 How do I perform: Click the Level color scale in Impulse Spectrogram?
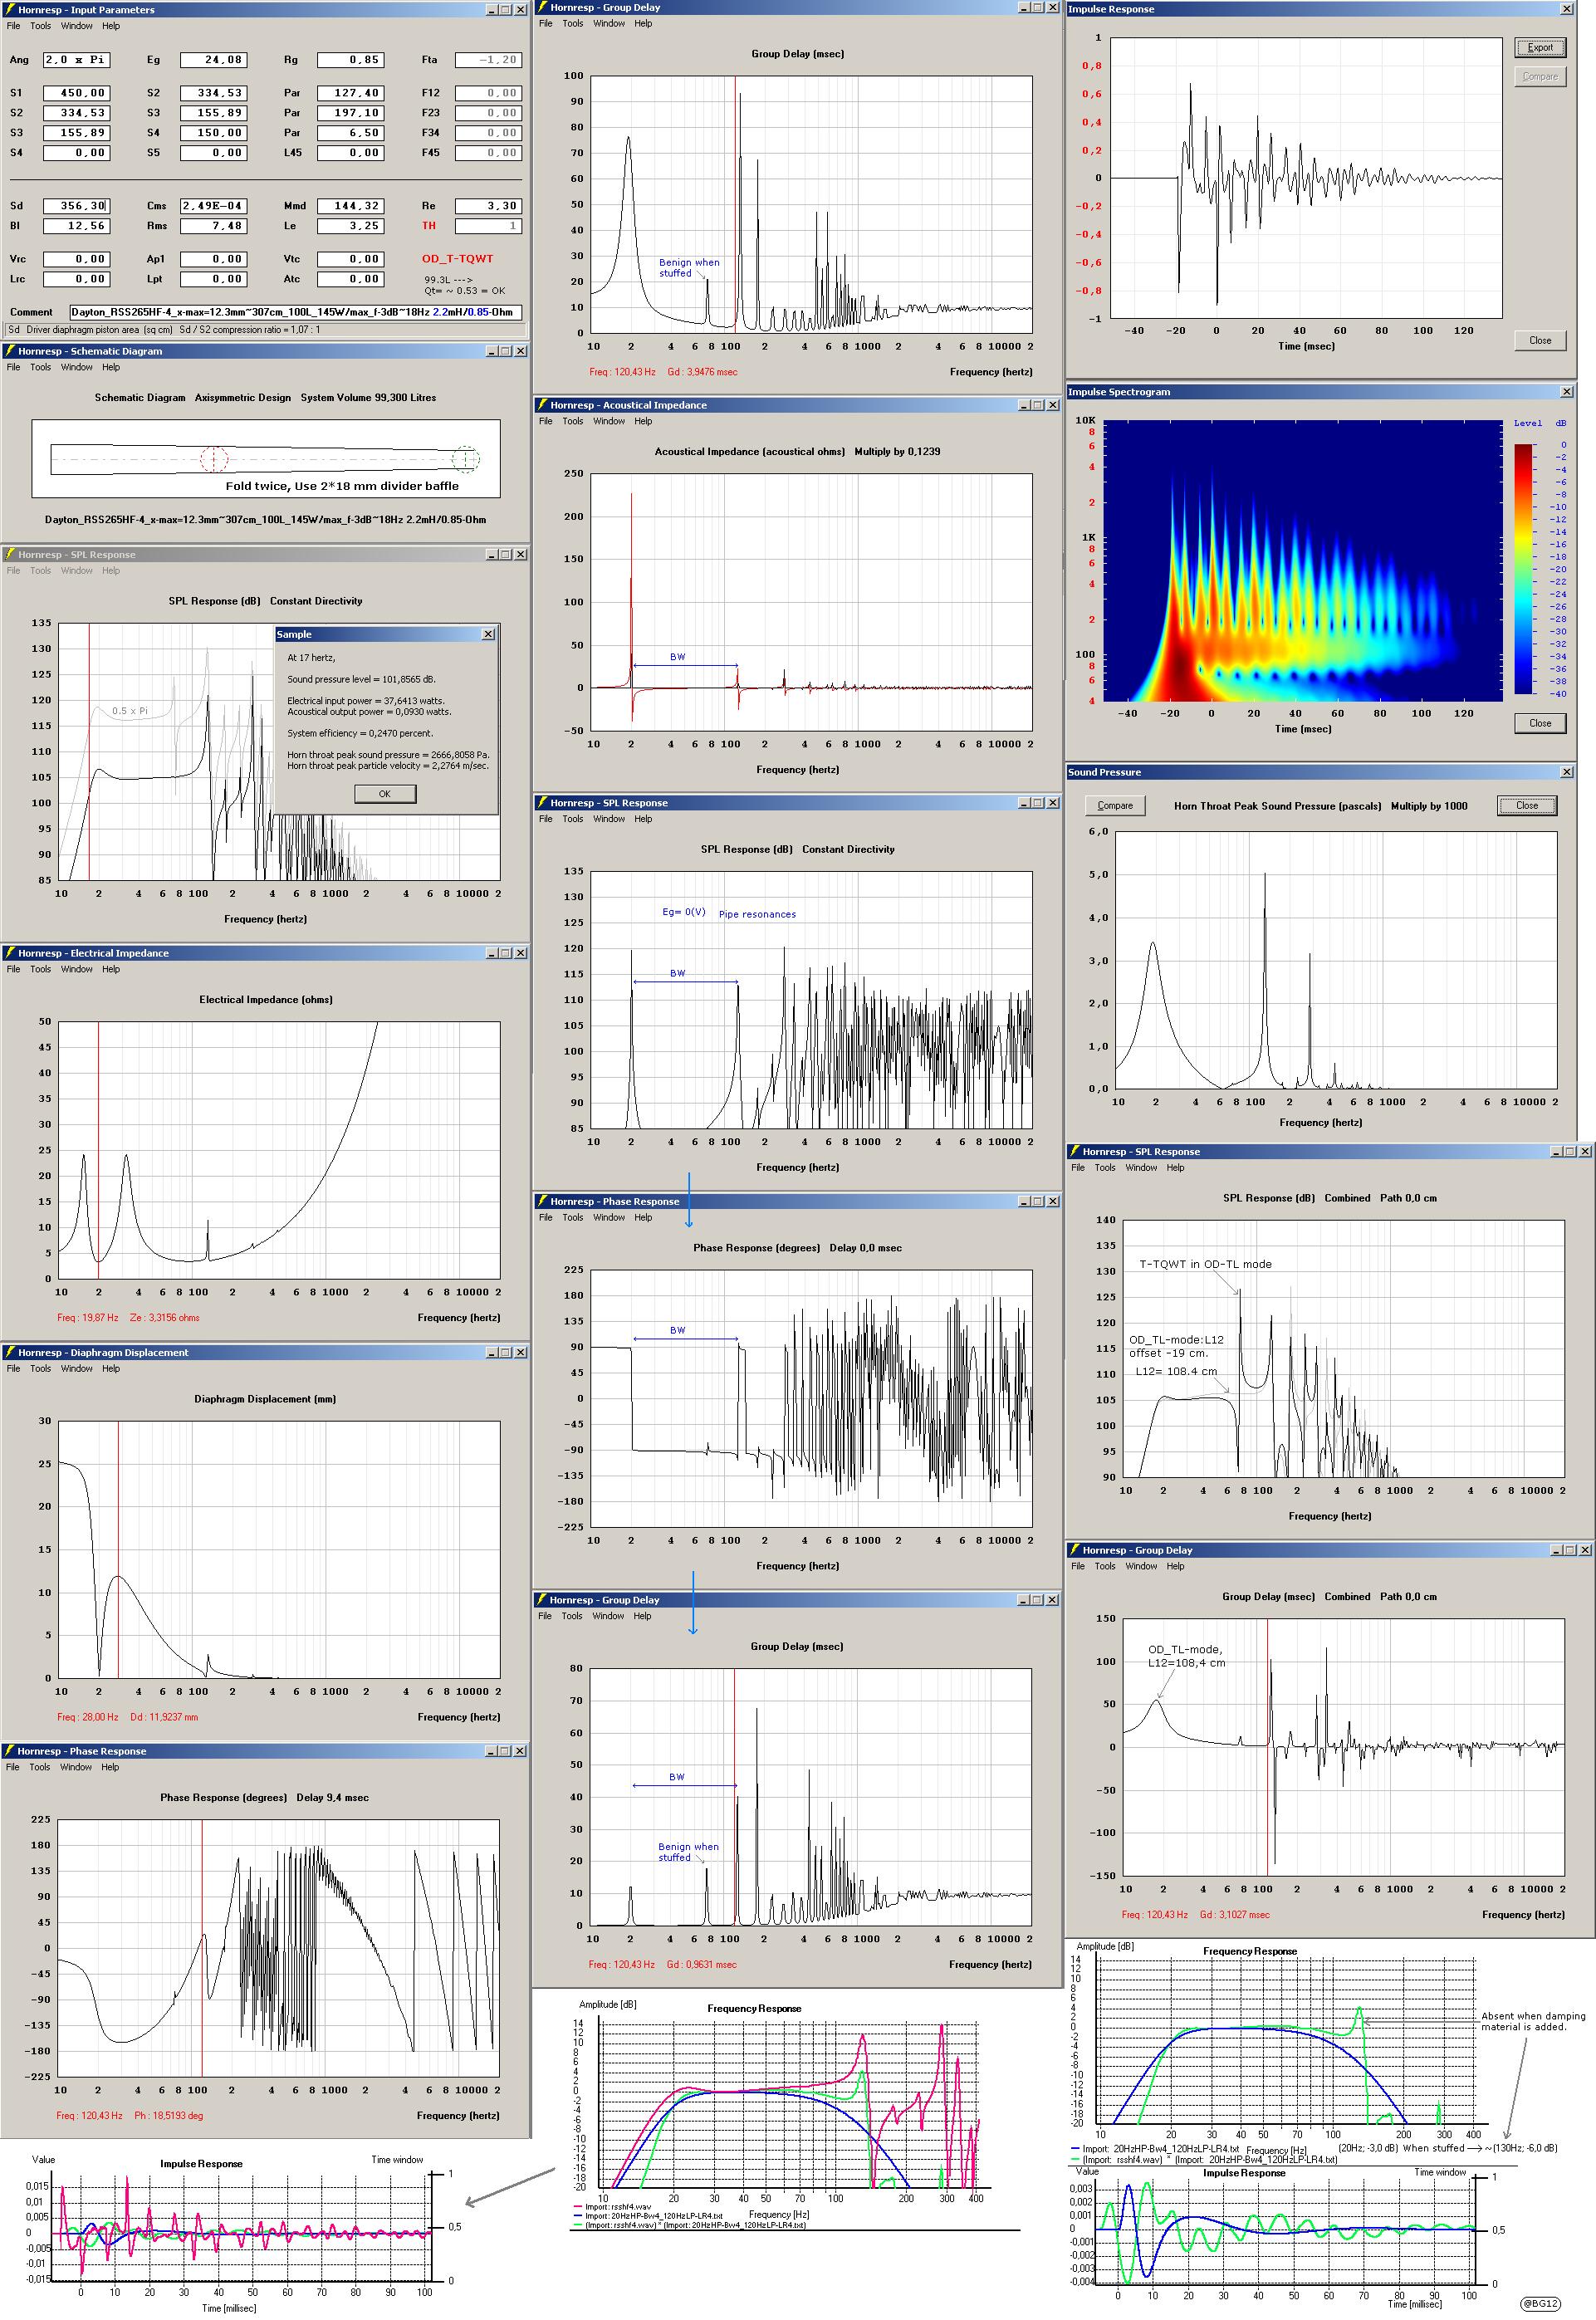click(x=1523, y=569)
